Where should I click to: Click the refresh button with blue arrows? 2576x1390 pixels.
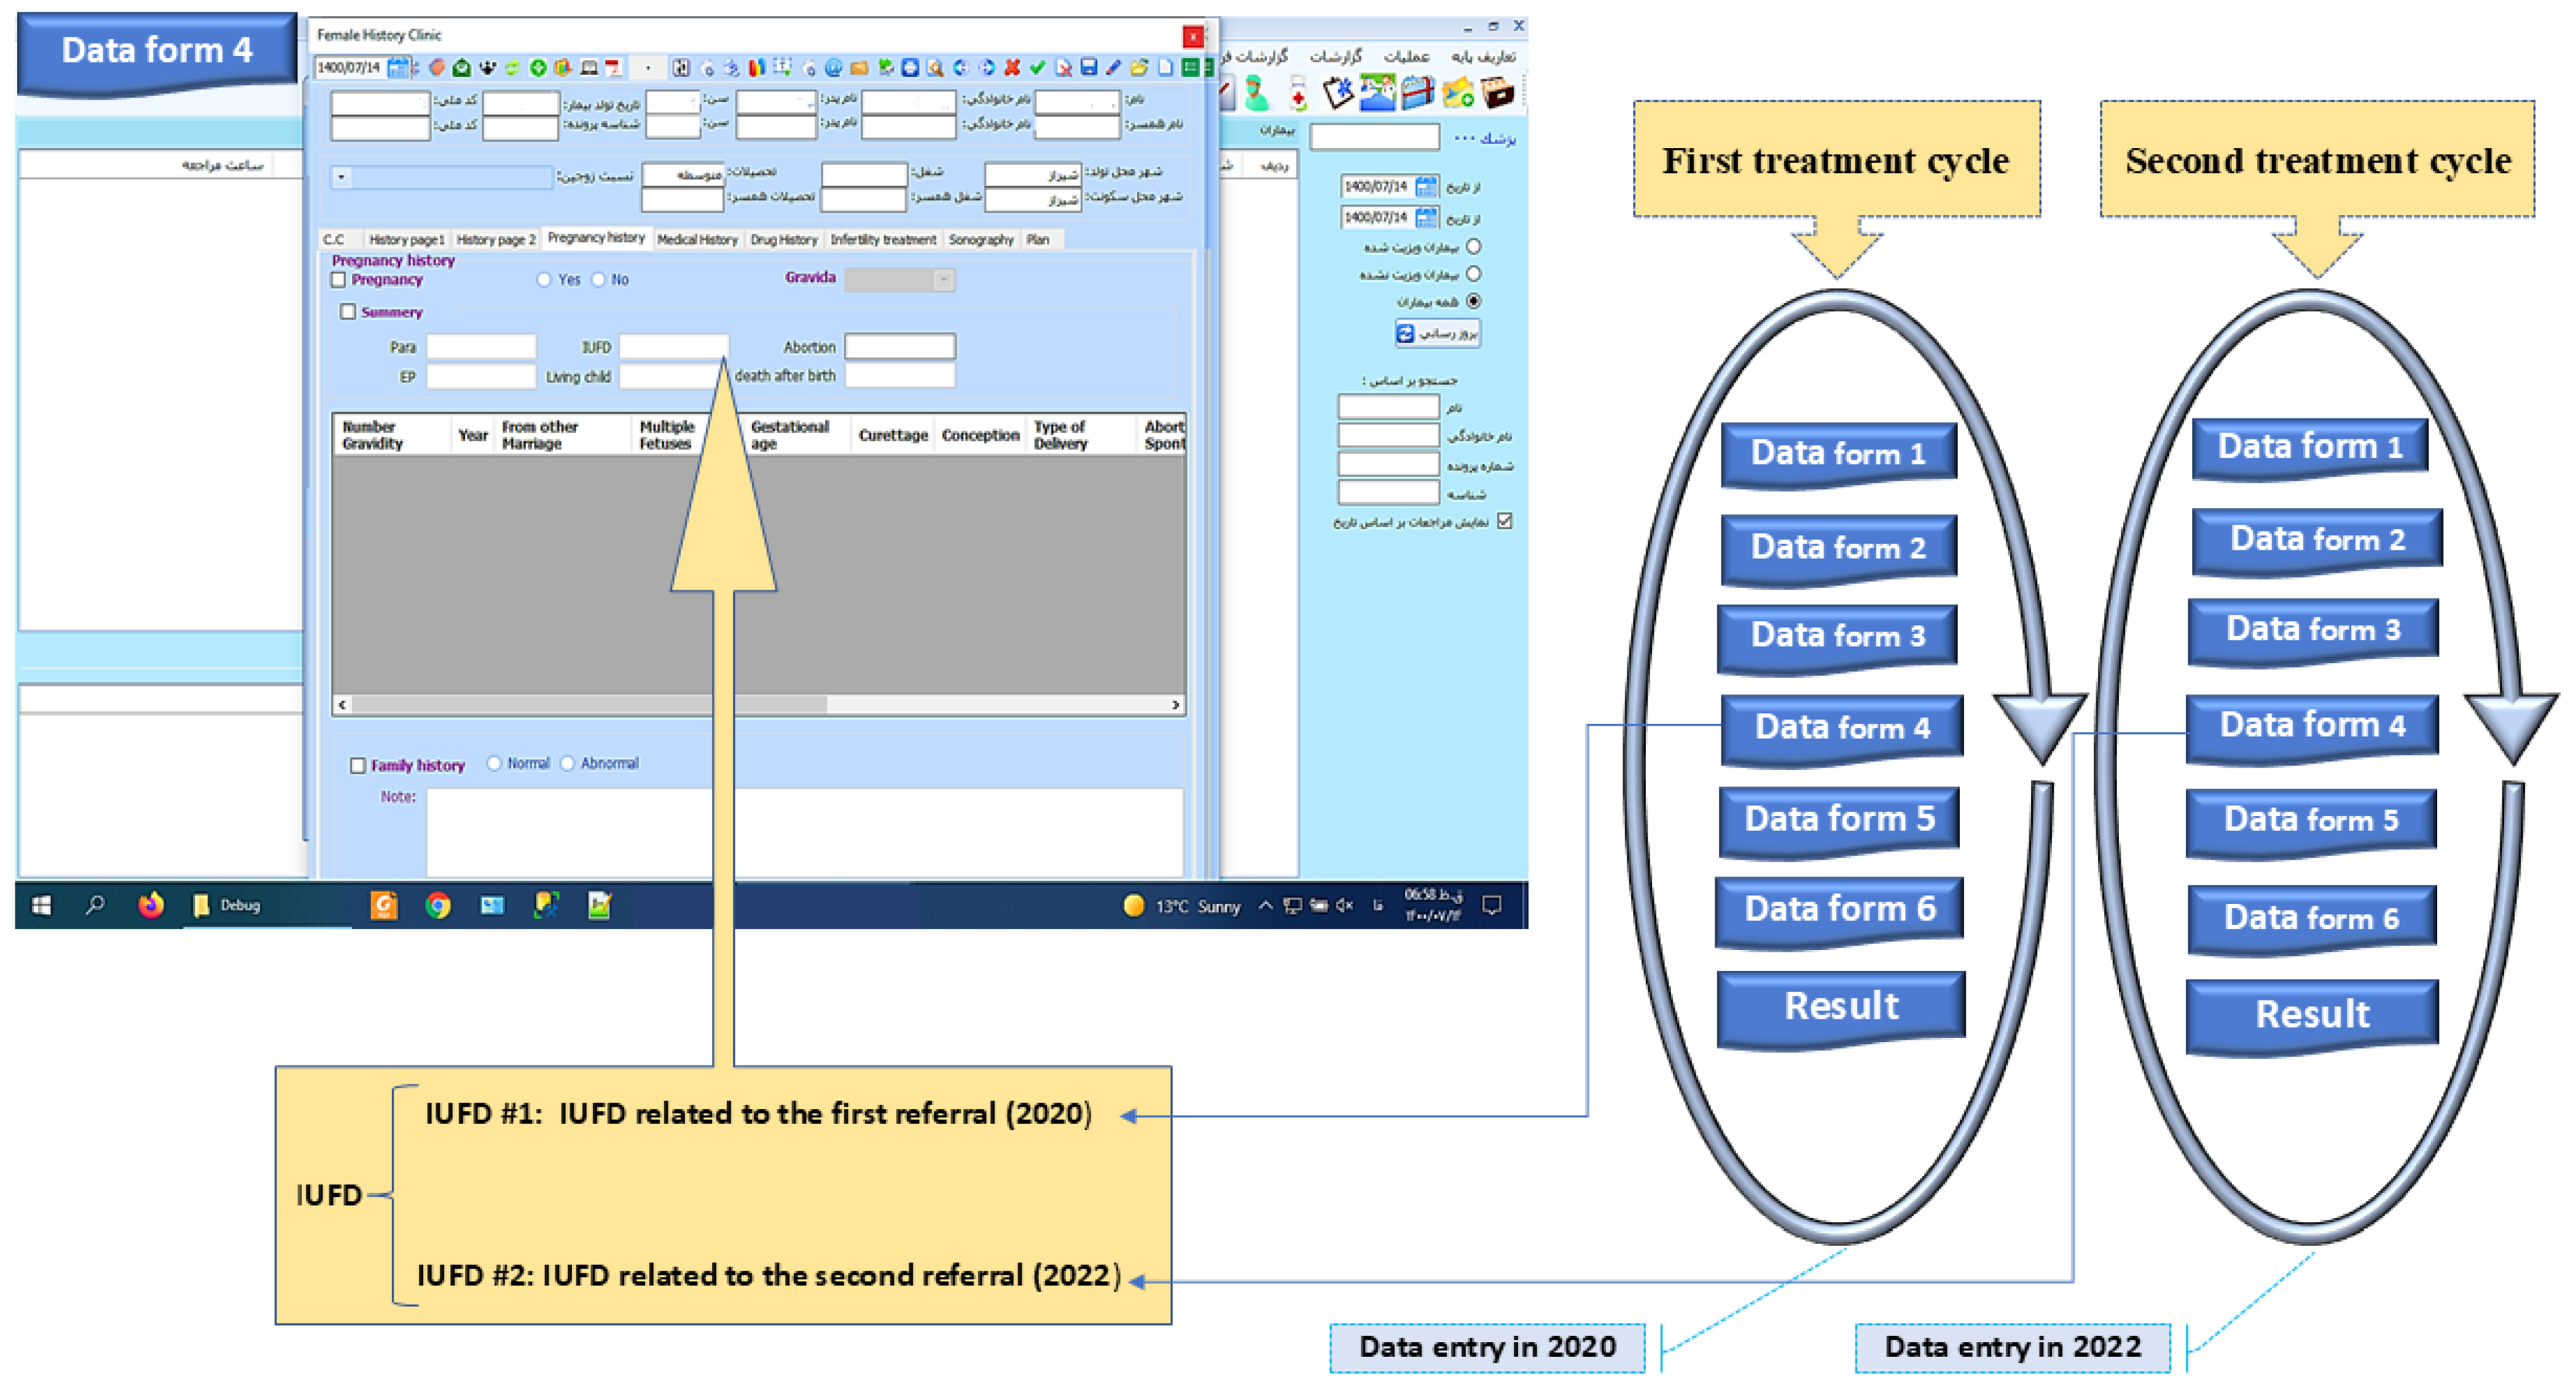[x=1437, y=333]
